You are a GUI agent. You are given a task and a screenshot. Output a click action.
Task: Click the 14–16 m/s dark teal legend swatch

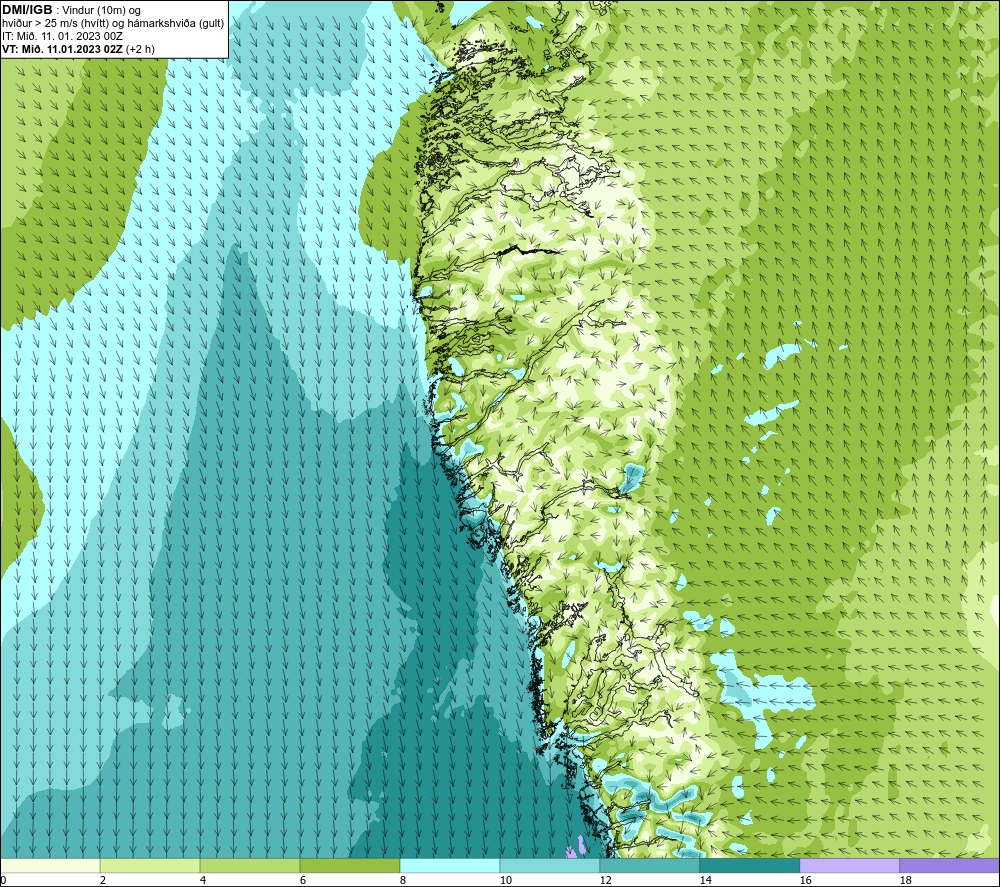[749, 866]
